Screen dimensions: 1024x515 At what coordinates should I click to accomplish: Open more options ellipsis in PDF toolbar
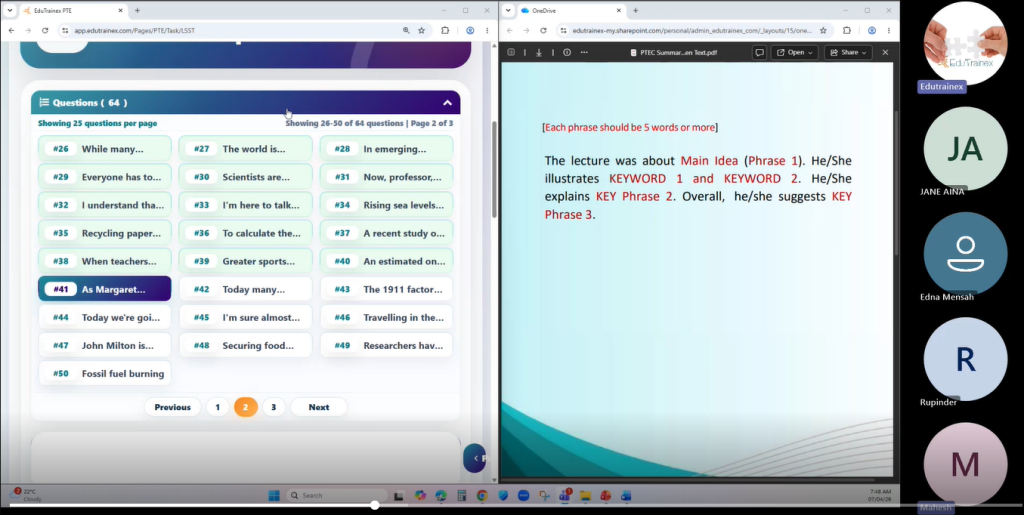pos(584,52)
